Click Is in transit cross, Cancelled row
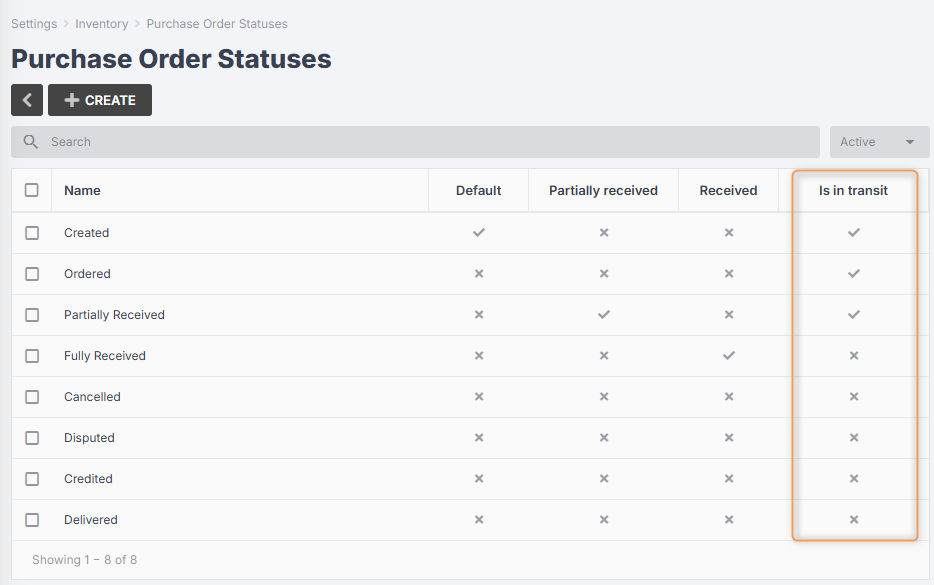This screenshot has width=934, height=585. click(x=854, y=397)
